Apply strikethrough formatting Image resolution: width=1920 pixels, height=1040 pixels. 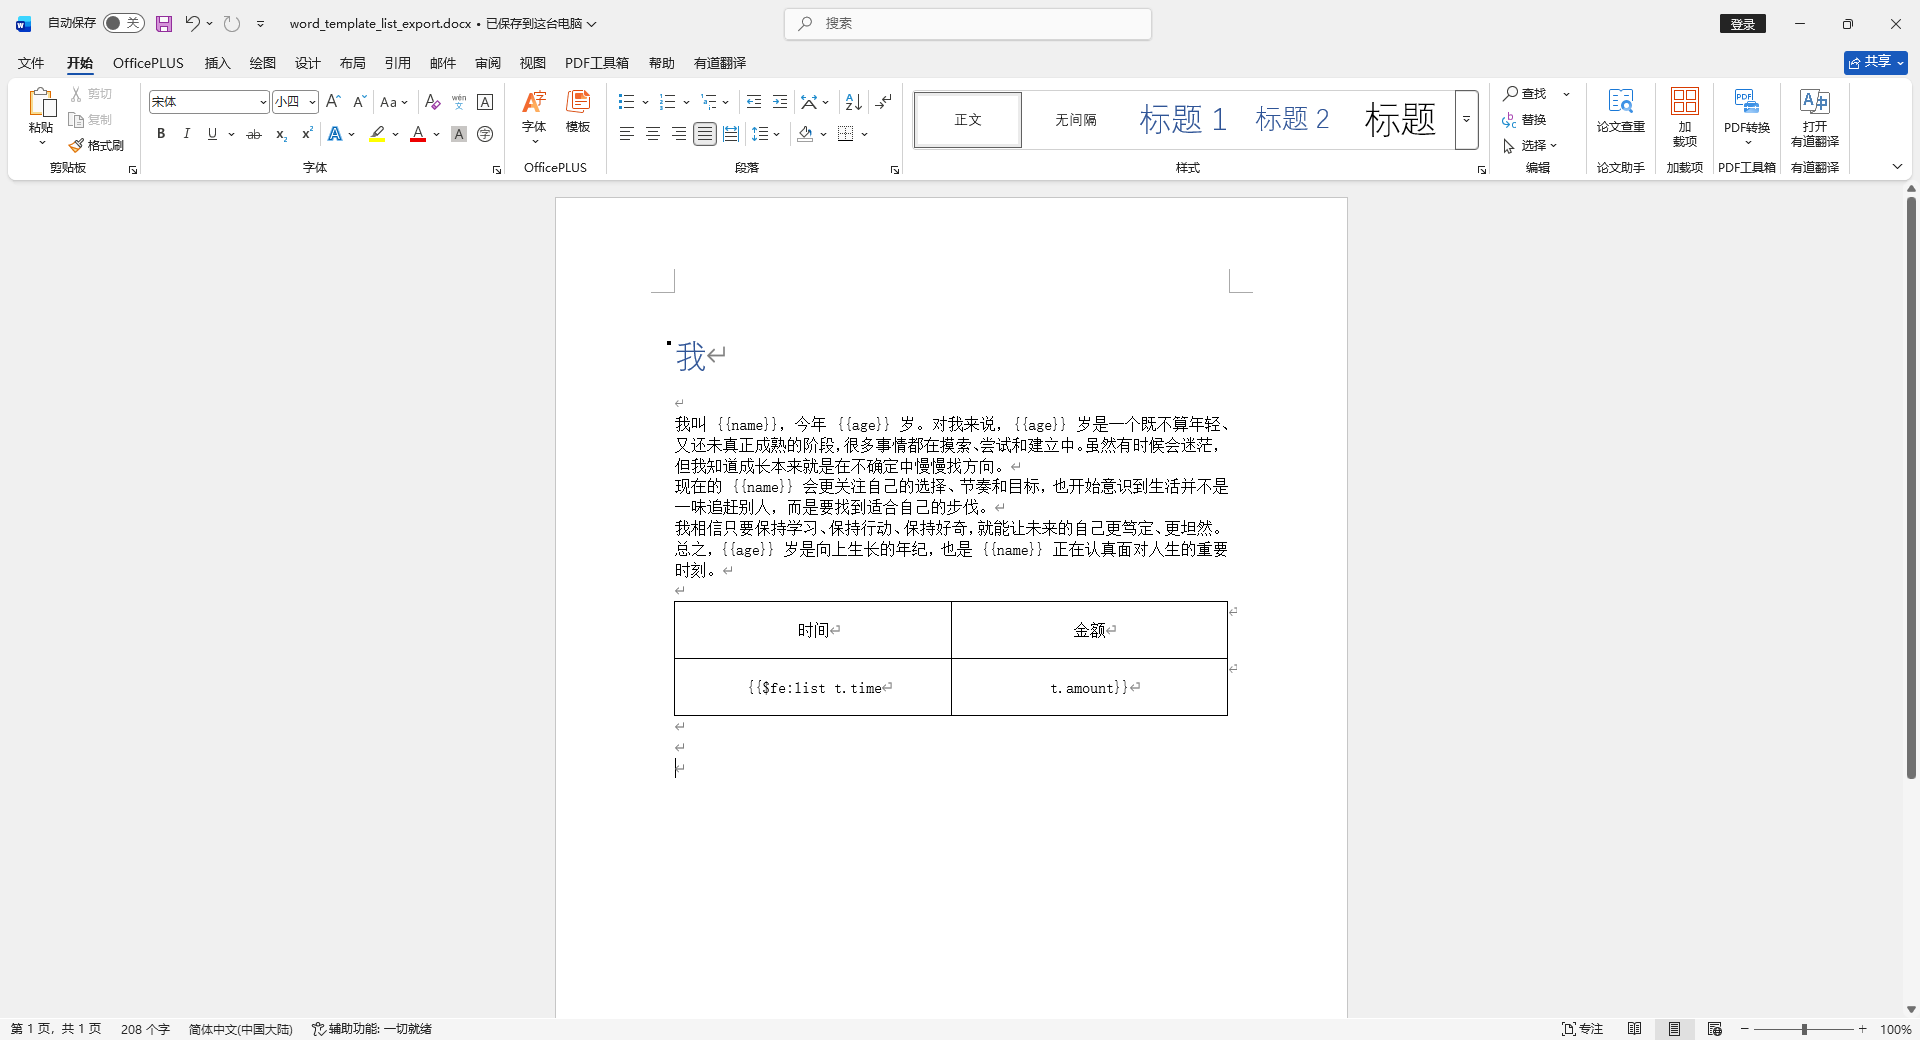point(254,134)
